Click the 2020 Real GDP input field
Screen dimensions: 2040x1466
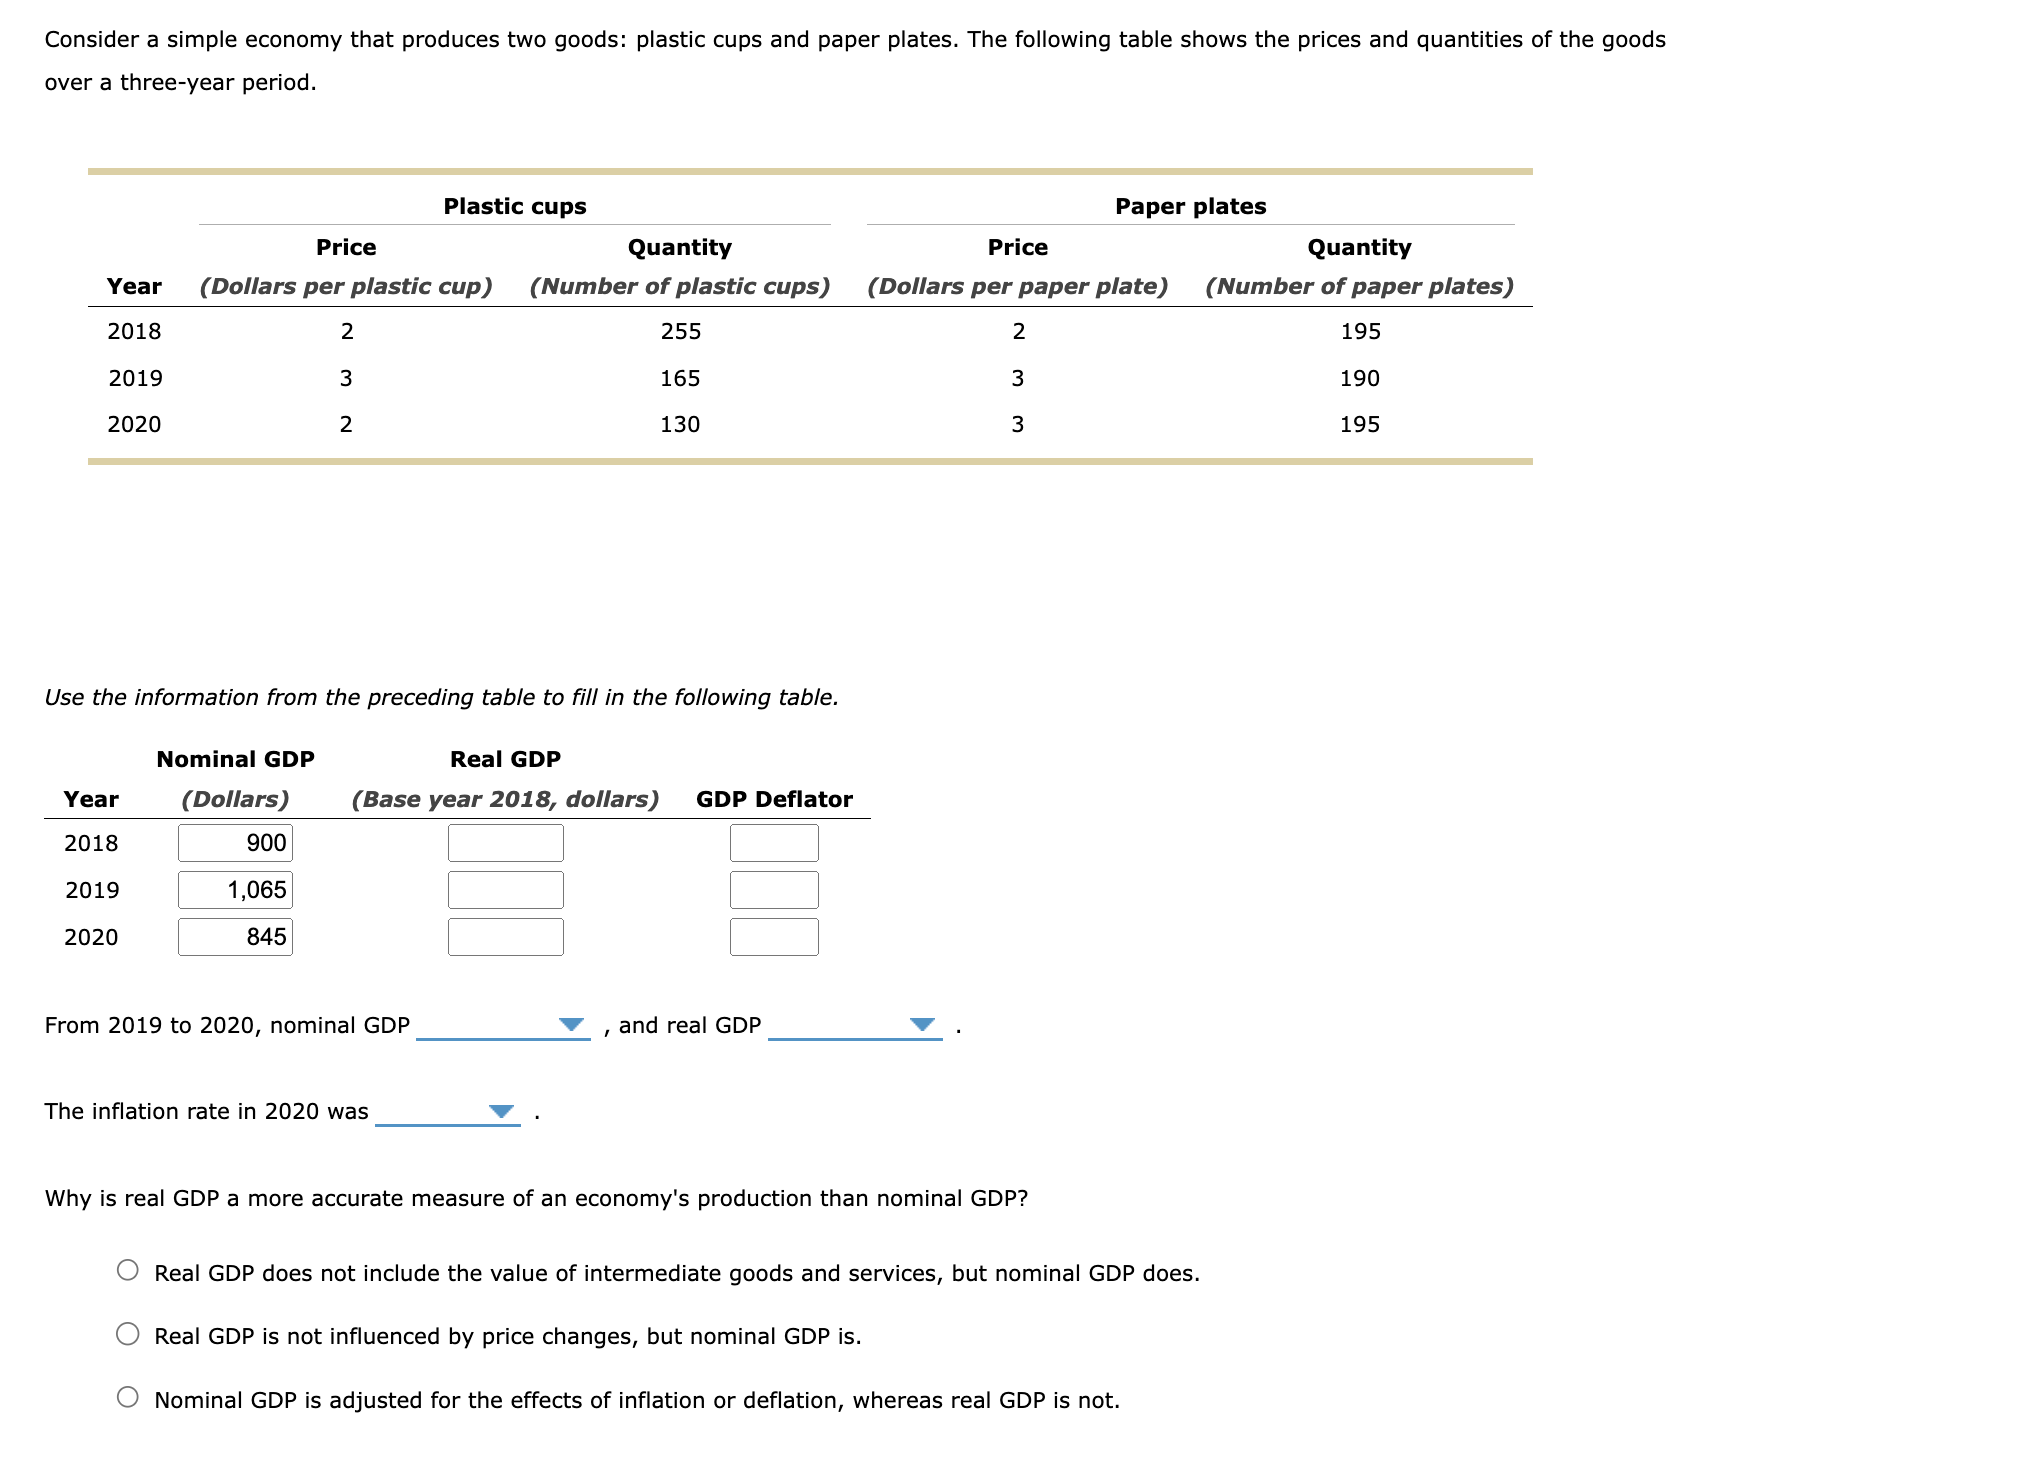point(505,936)
